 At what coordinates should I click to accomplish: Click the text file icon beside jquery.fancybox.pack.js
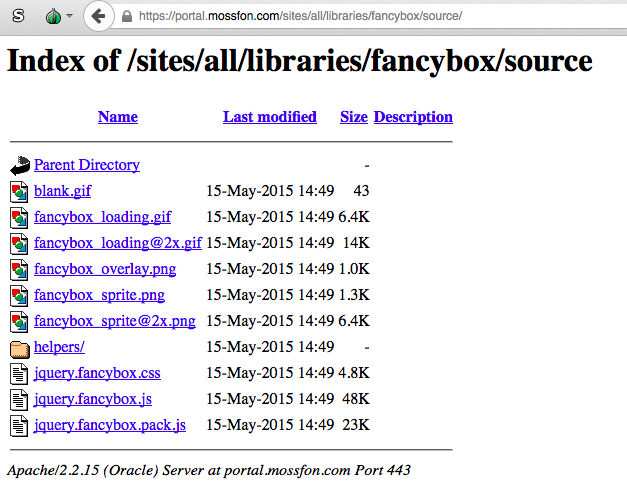(x=19, y=426)
